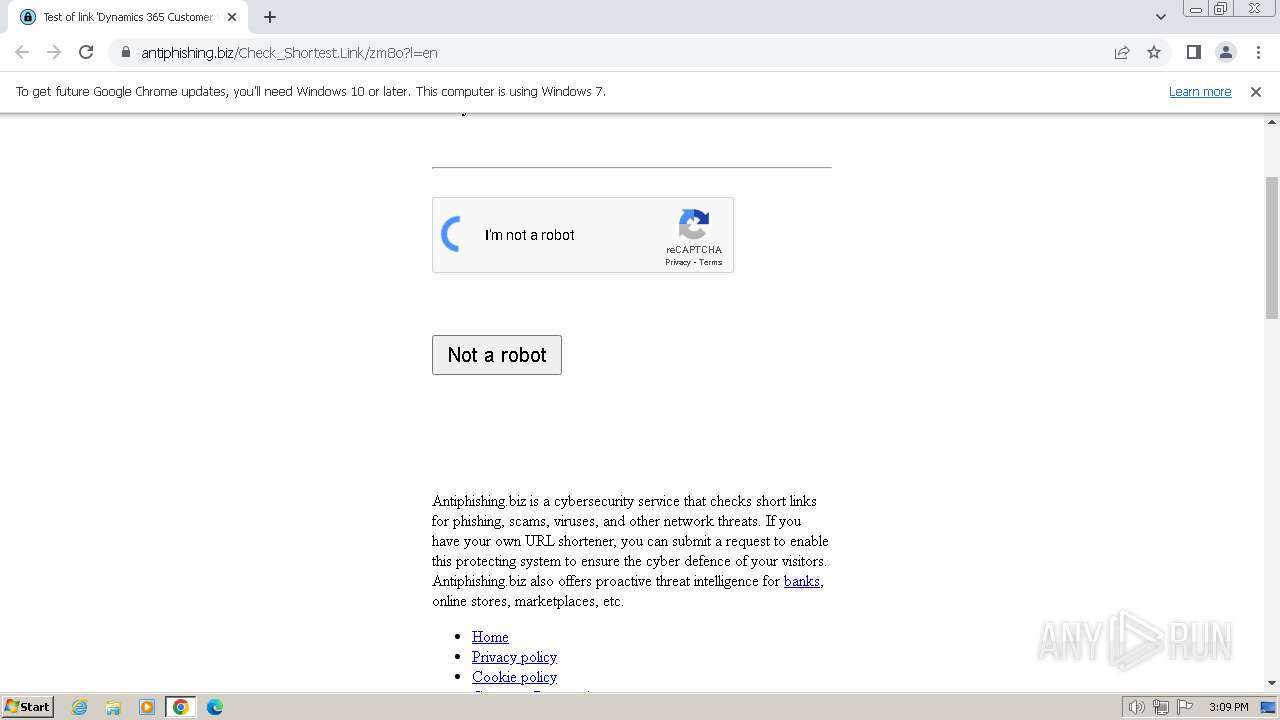The height and width of the screenshot is (720, 1280).
Task: Click the scrollbar down arrow
Action: click(x=1272, y=683)
